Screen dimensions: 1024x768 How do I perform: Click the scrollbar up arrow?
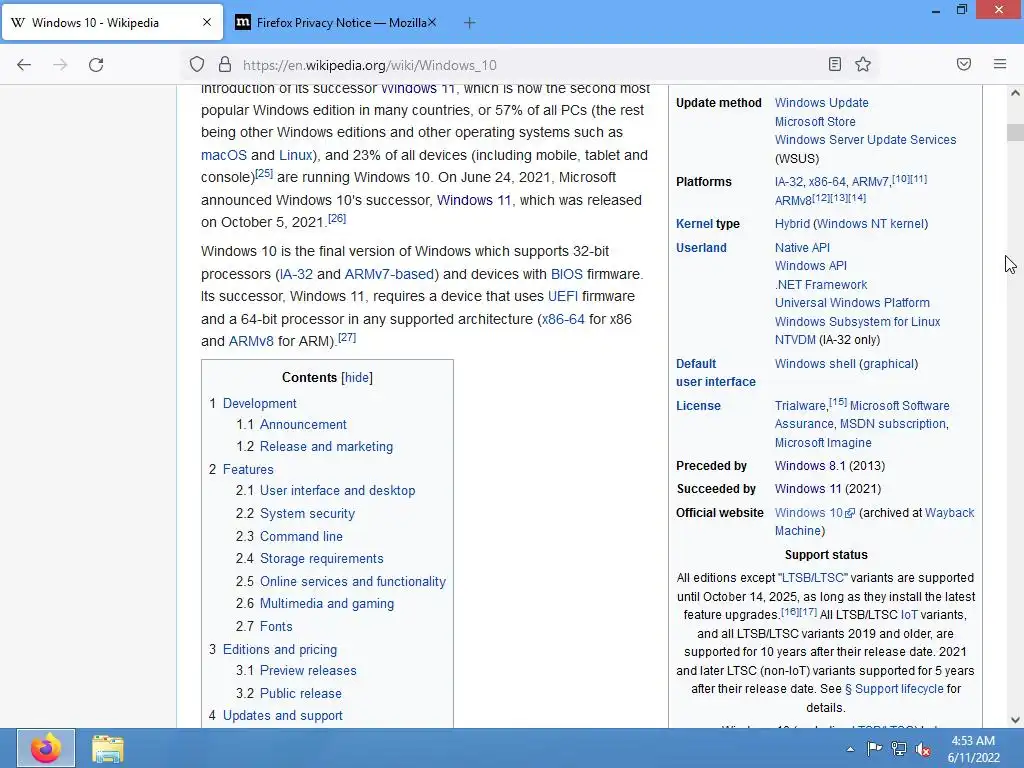1015,93
